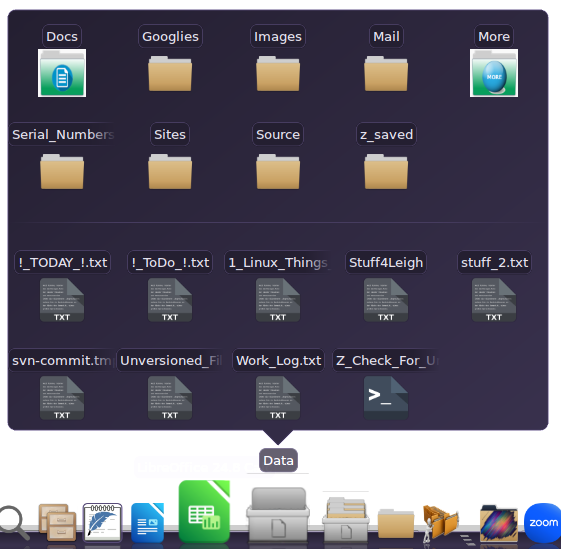Open the Images folder icon
The image size is (561, 549).
click(278, 73)
